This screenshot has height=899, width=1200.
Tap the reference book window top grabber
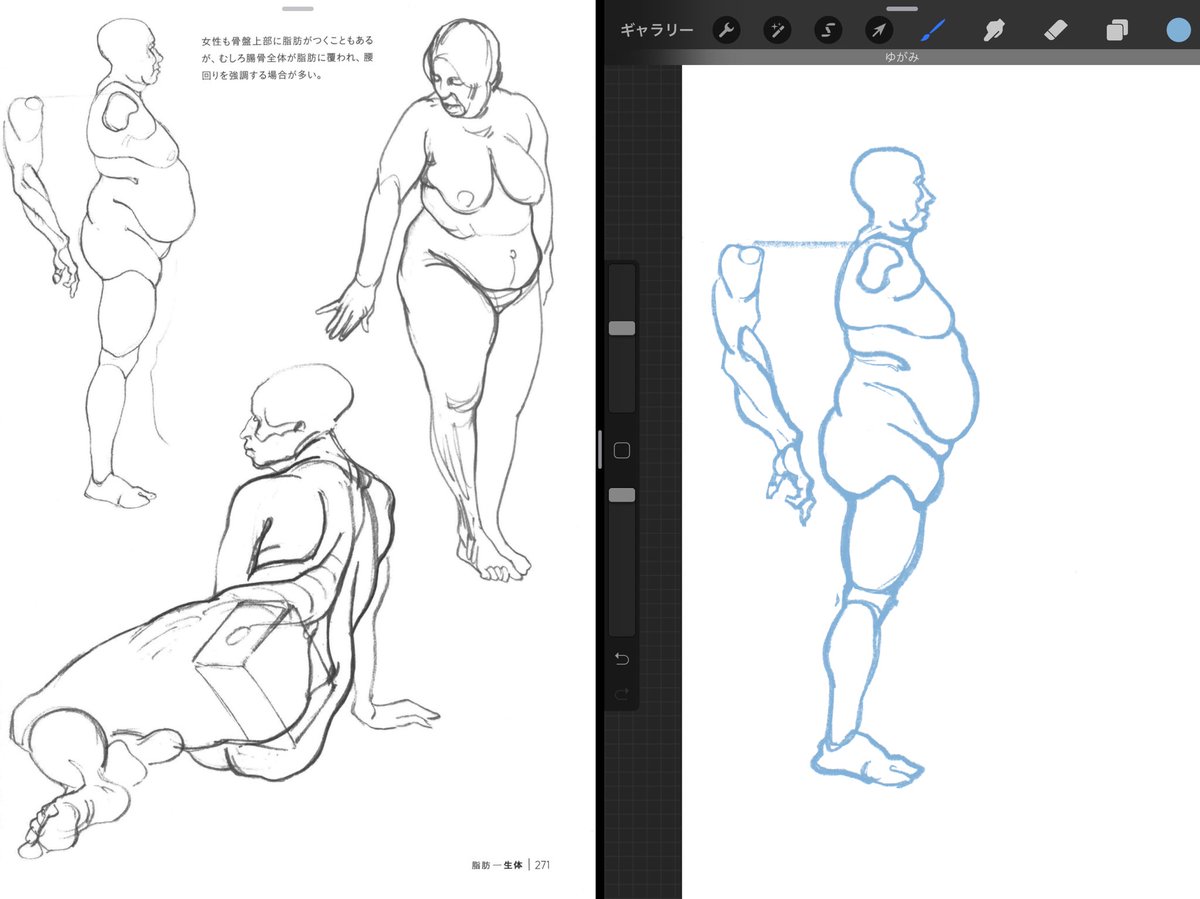tap(298, 8)
